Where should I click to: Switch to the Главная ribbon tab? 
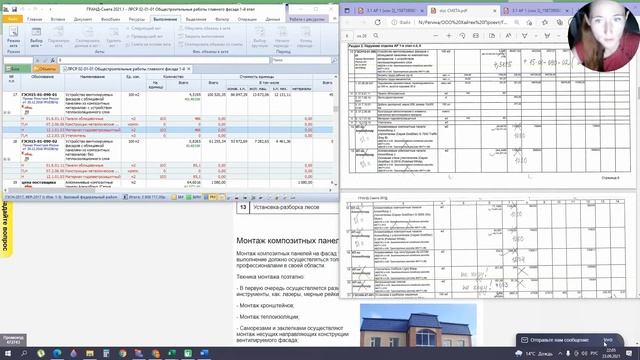point(35,19)
